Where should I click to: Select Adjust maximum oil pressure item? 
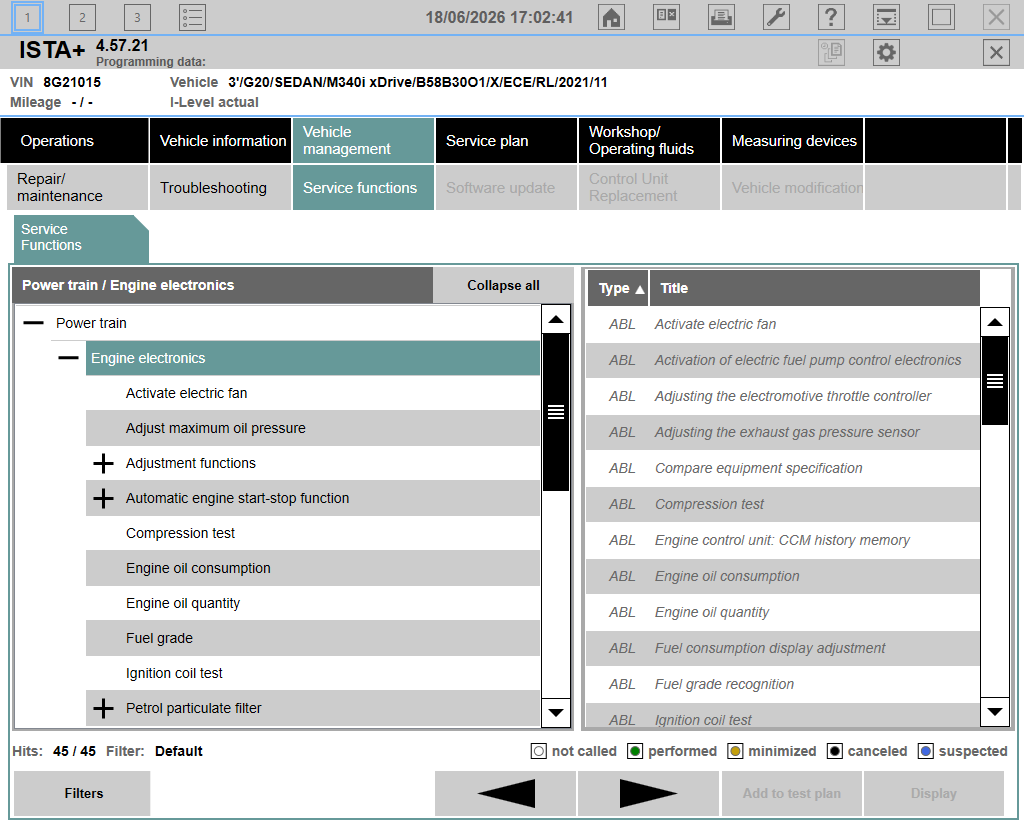coord(313,428)
